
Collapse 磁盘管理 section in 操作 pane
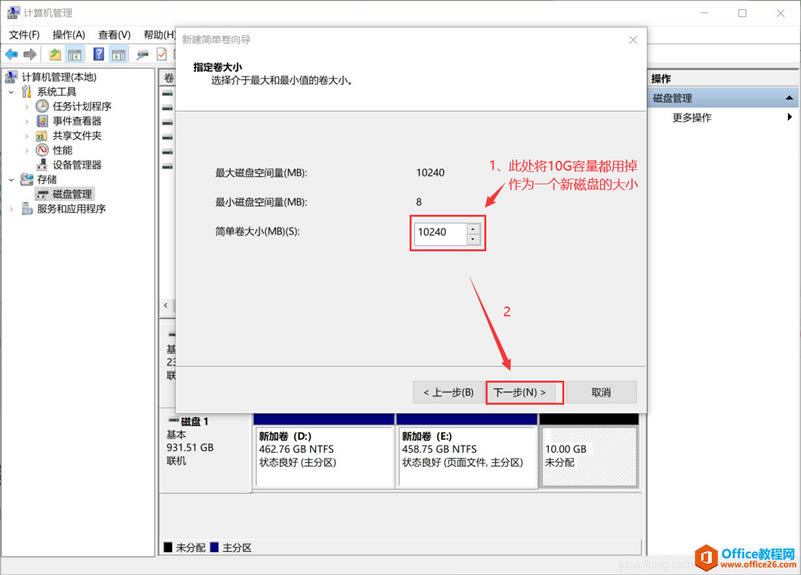click(789, 98)
